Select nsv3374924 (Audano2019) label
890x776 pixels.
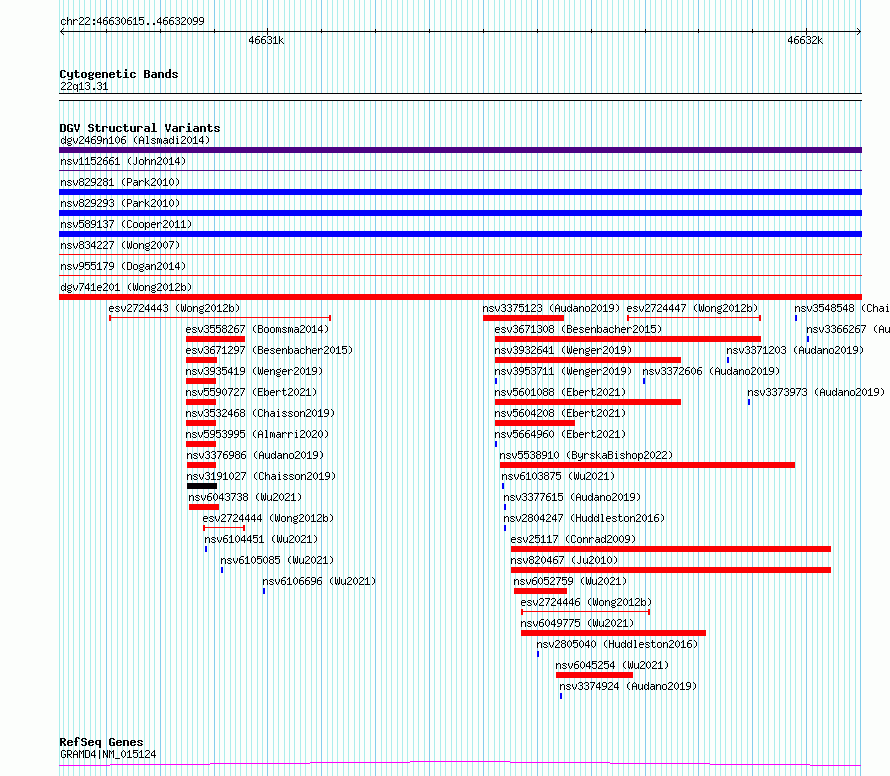point(628,686)
